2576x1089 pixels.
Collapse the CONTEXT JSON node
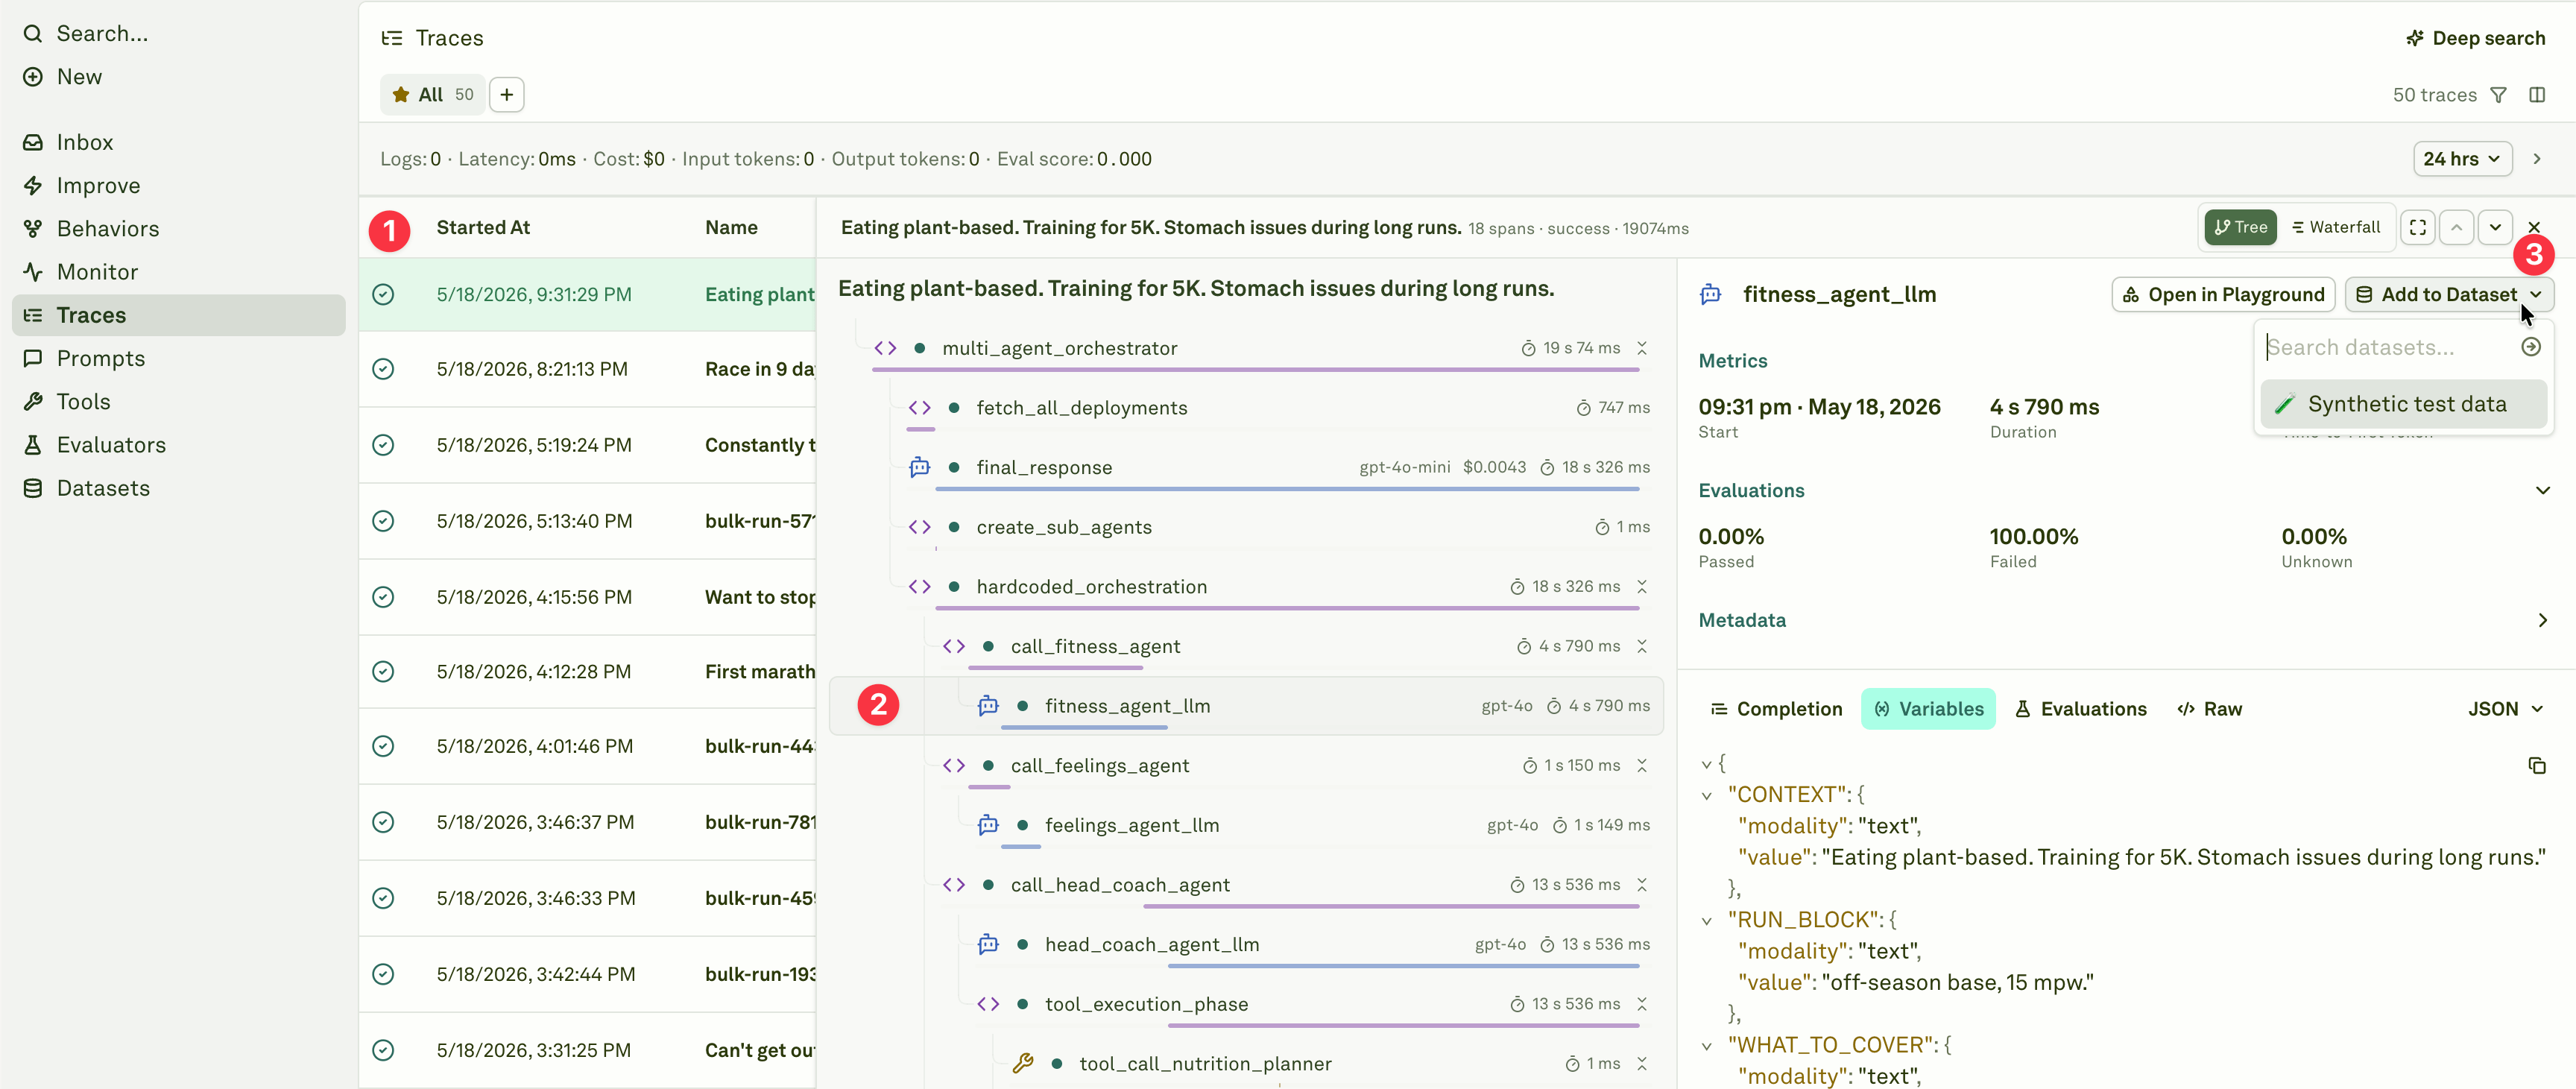click(x=1707, y=795)
